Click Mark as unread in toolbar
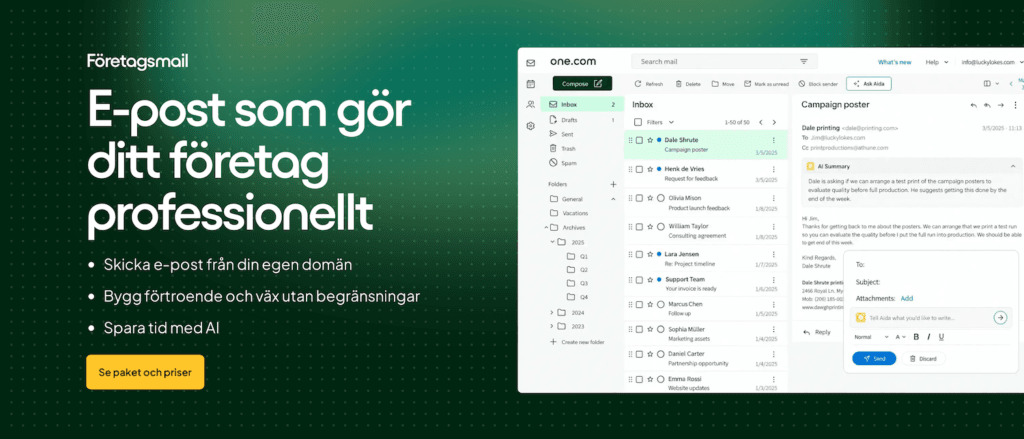Image resolution: width=1024 pixels, height=439 pixels. (766, 84)
